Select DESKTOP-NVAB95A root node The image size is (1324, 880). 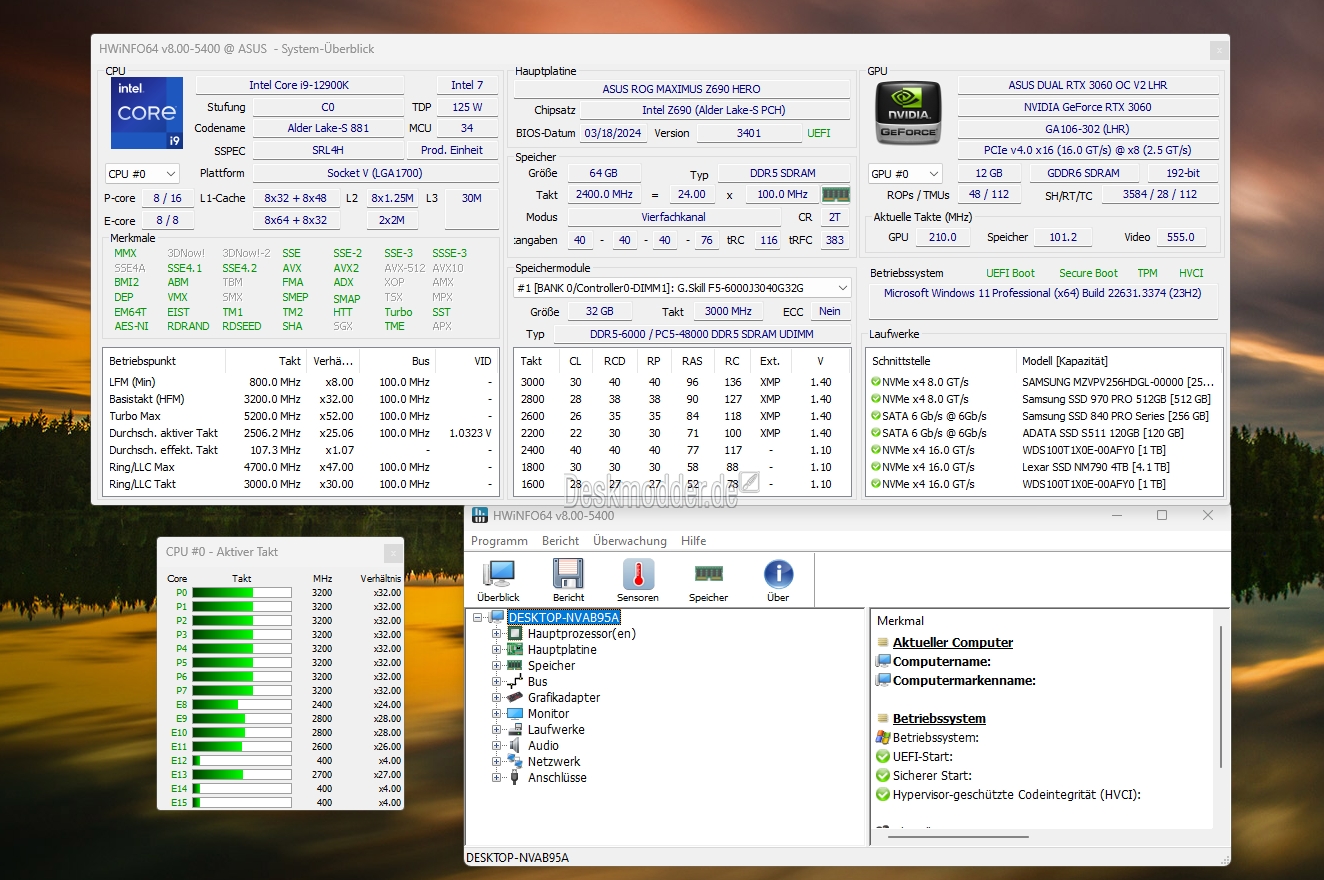(565, 618)
